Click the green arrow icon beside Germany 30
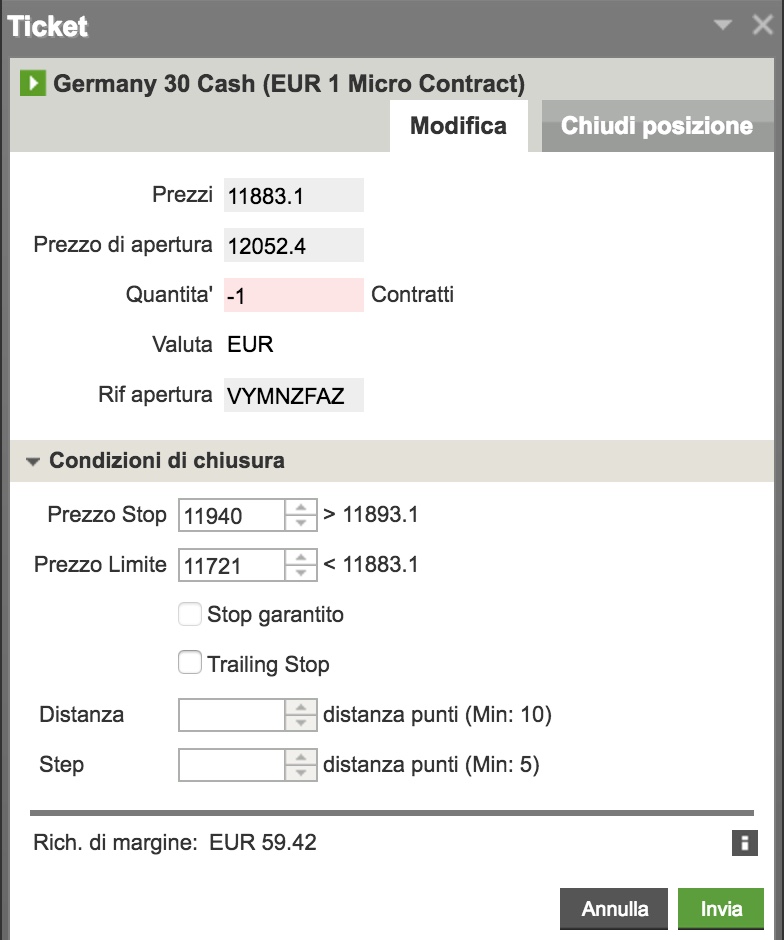 point(33,83)
